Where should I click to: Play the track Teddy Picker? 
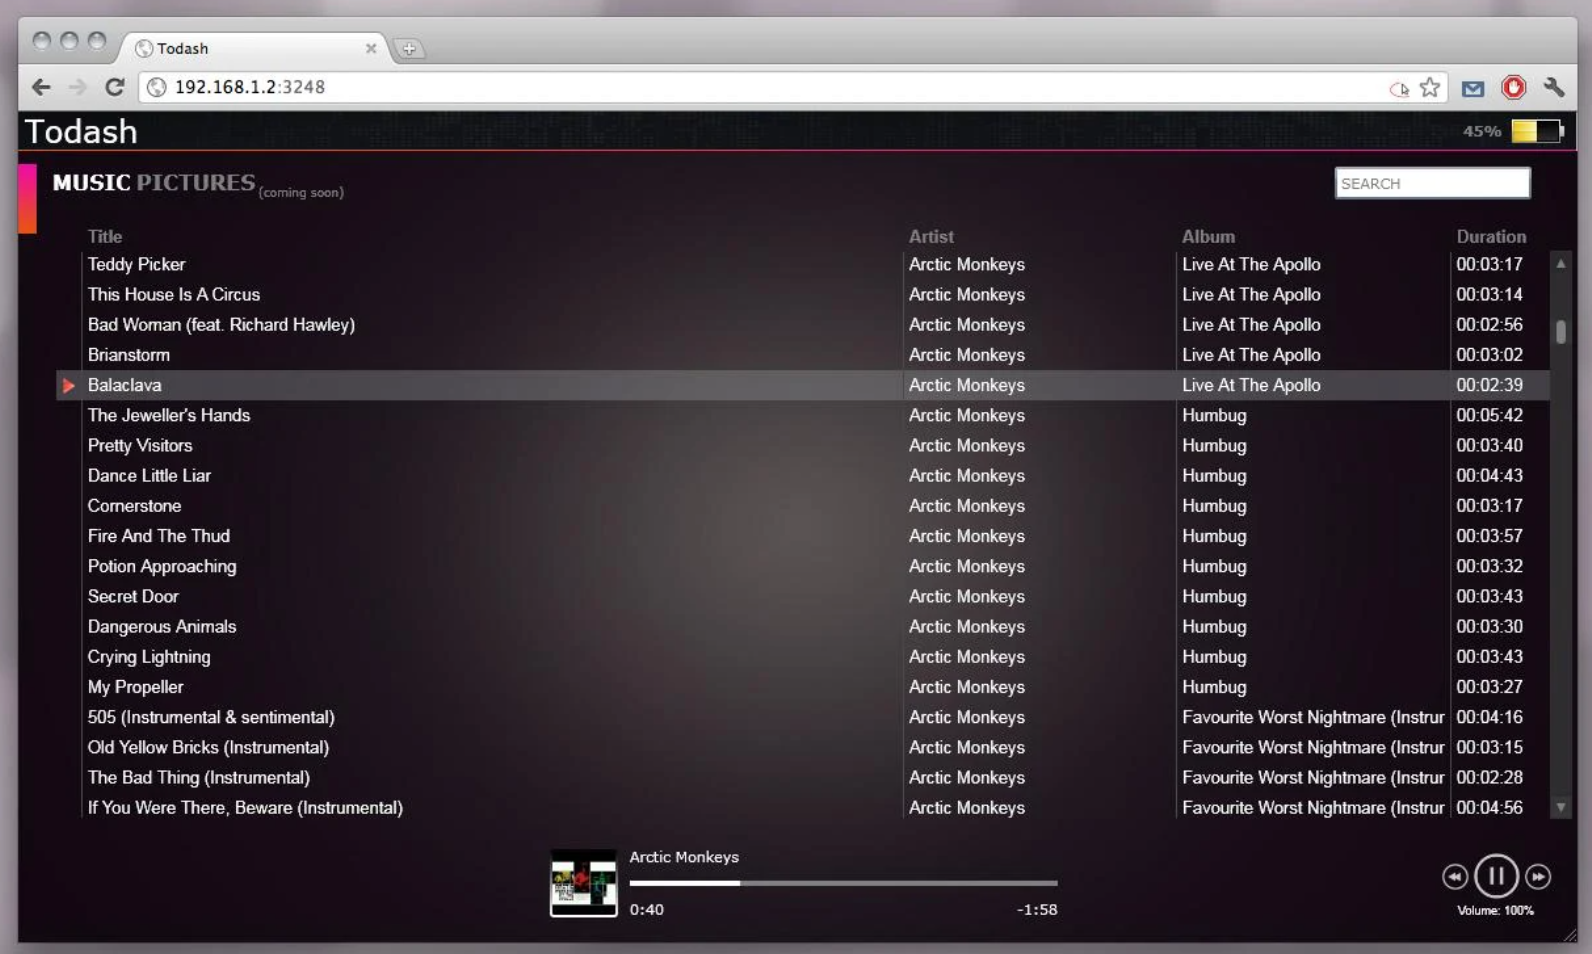(x=136, y=265)
